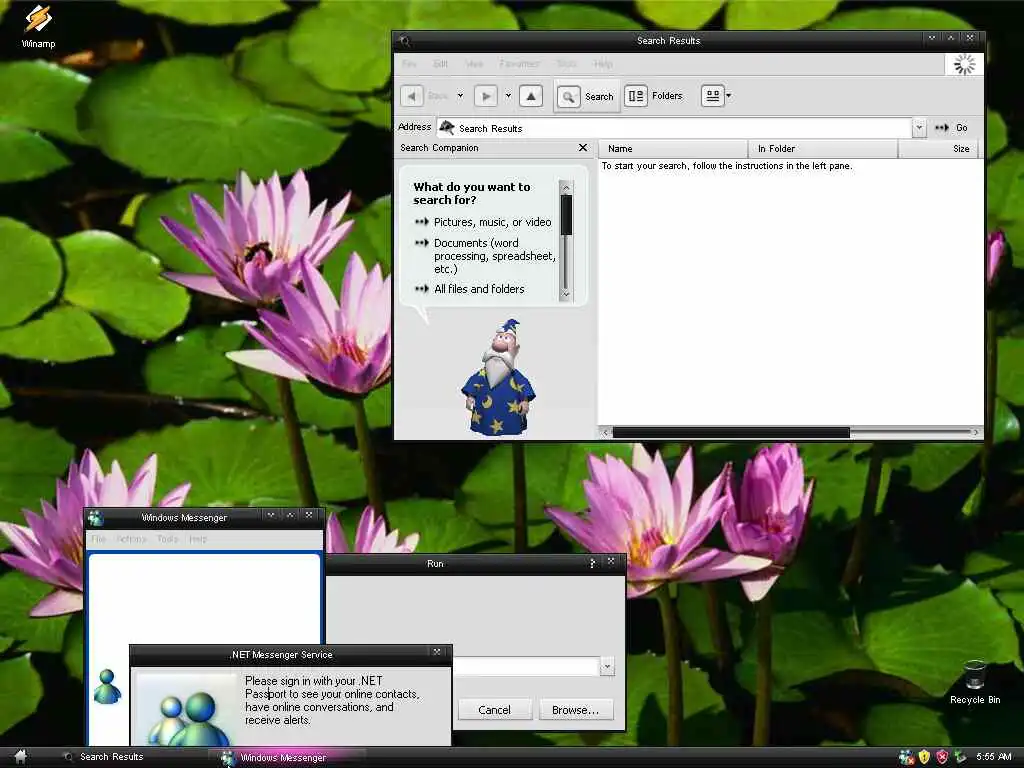Click the Windows Messenger title bar icon
Image resolution: width=1024 pixels, height=768 pixels.
tap(96, 518)
